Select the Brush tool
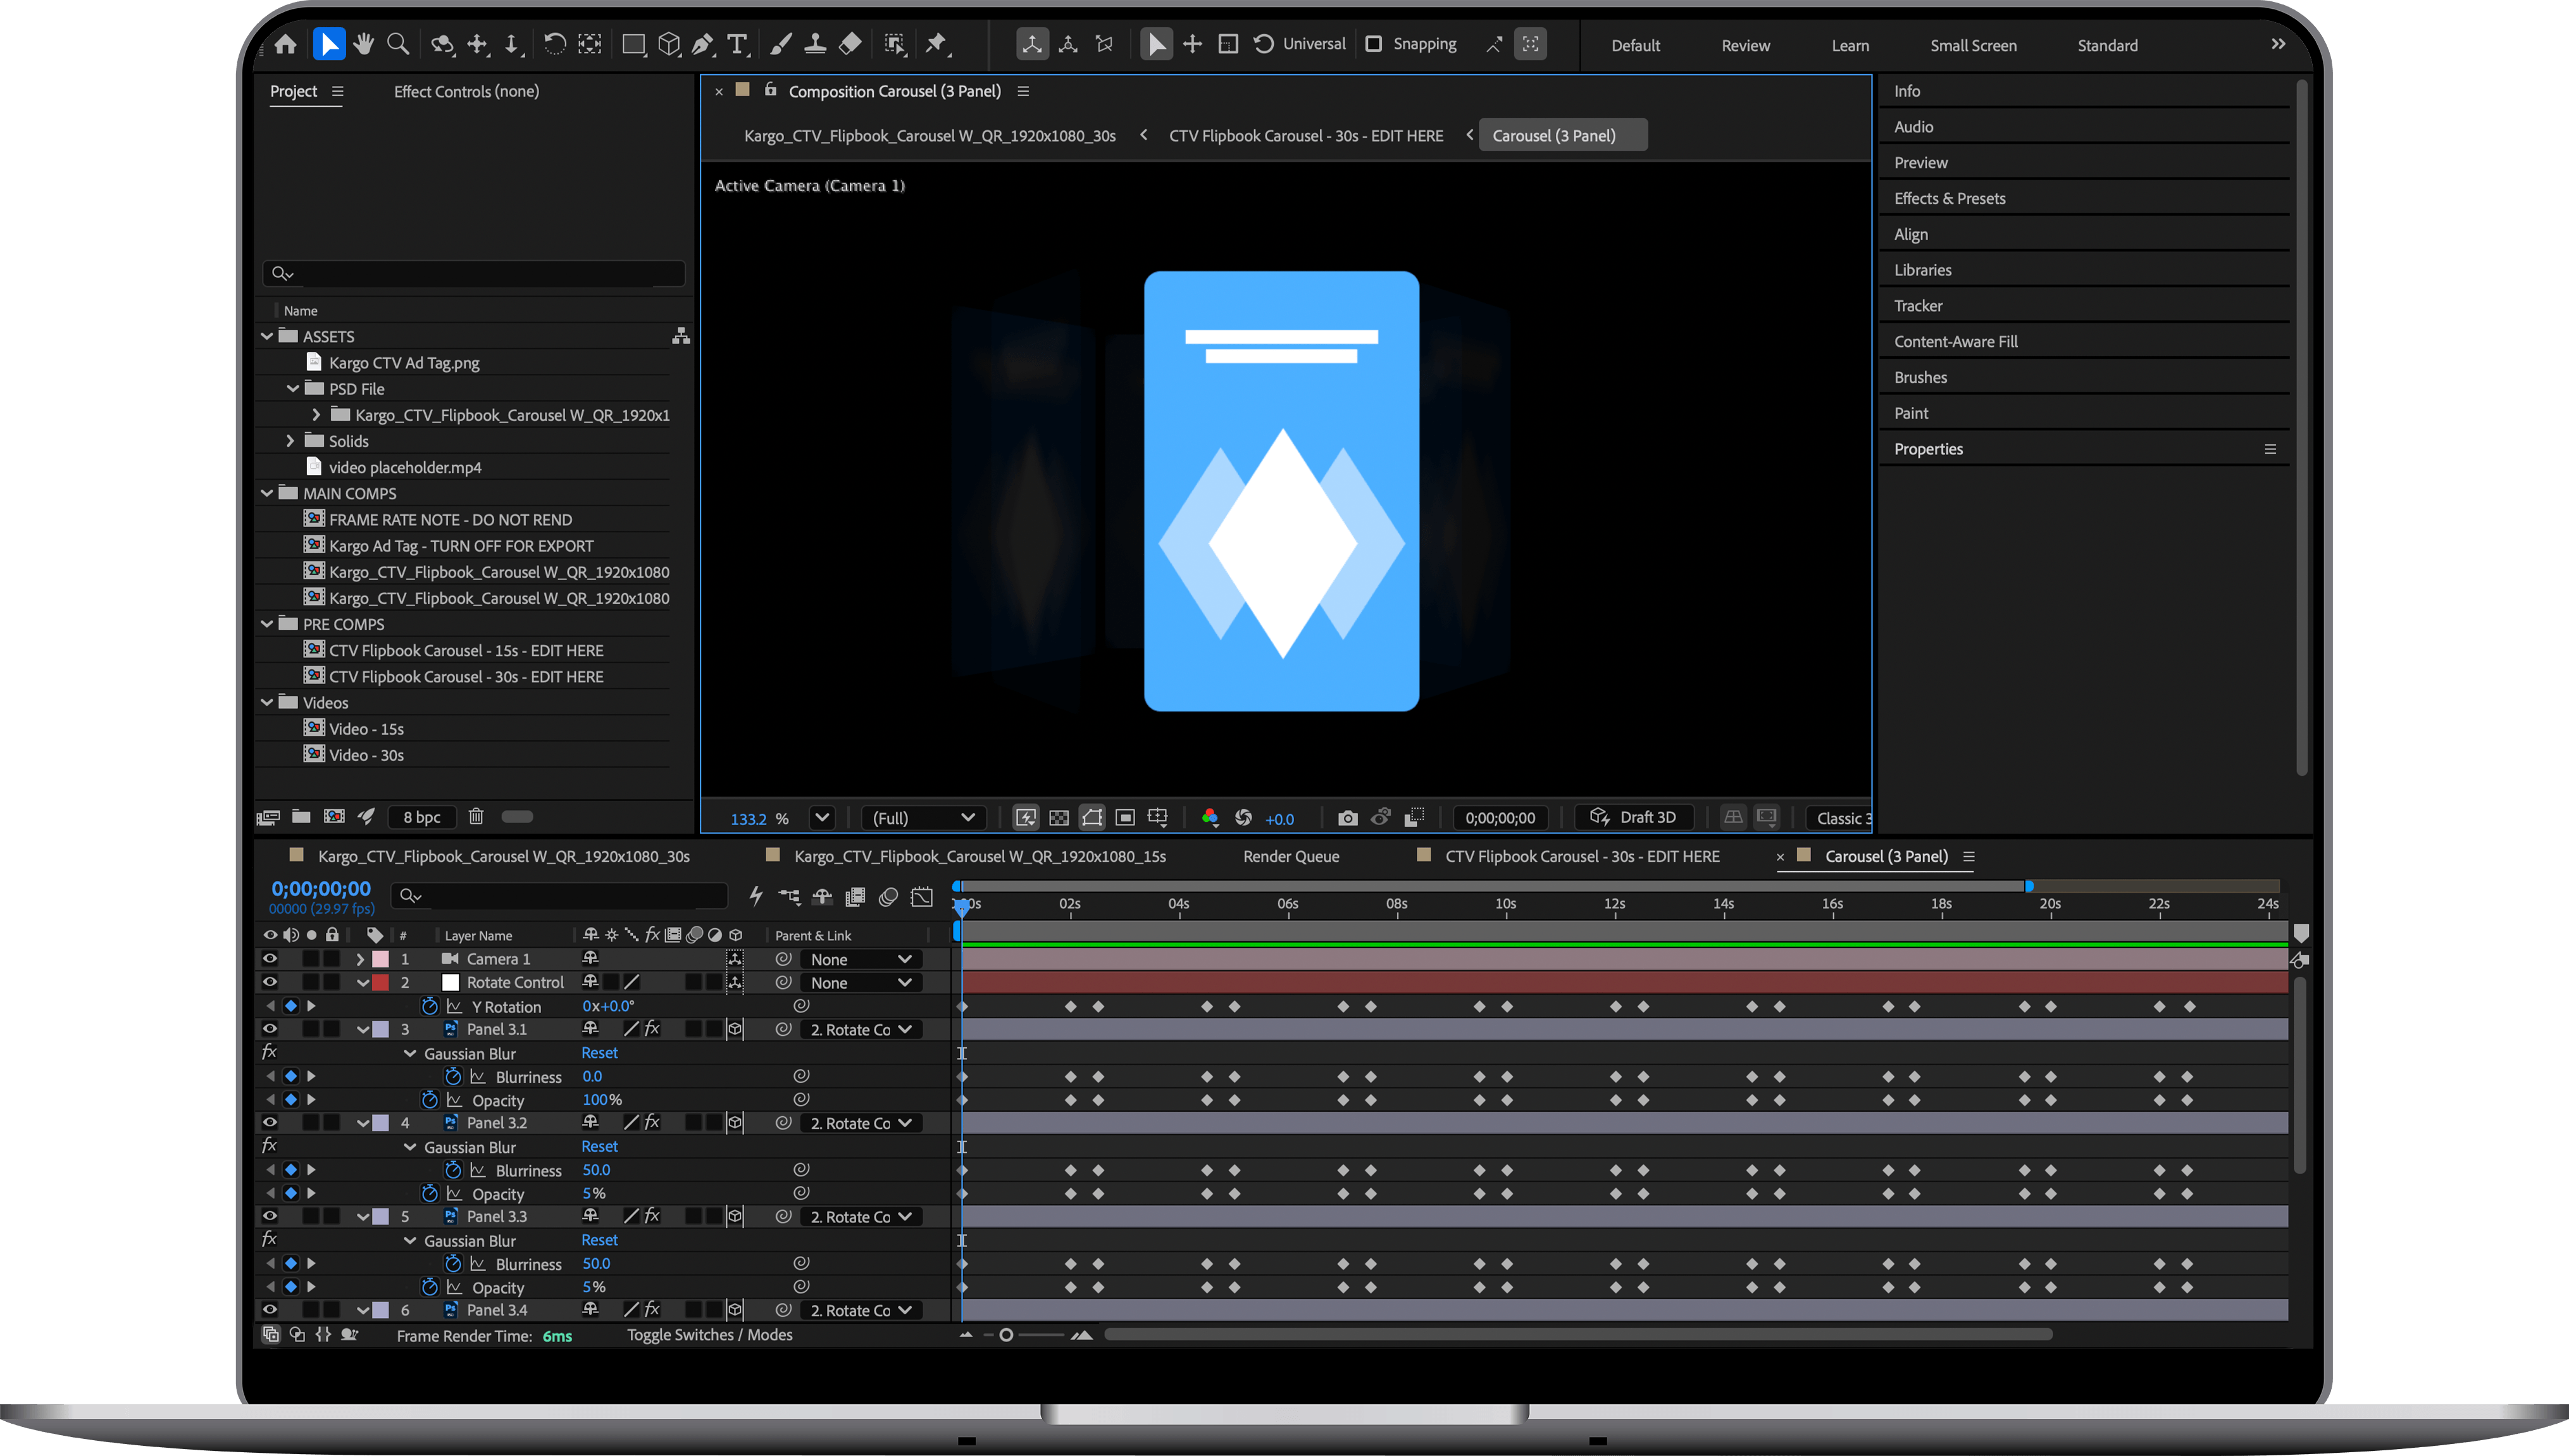 point(781,44)
